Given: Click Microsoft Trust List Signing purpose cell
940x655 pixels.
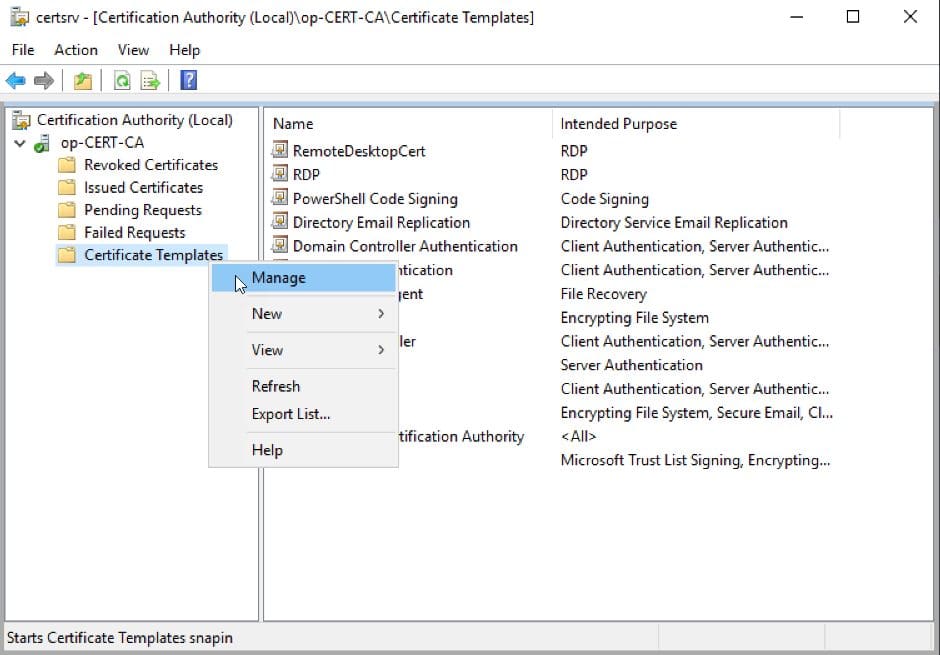Looking at the screenshot, I should tap(695, 460).
